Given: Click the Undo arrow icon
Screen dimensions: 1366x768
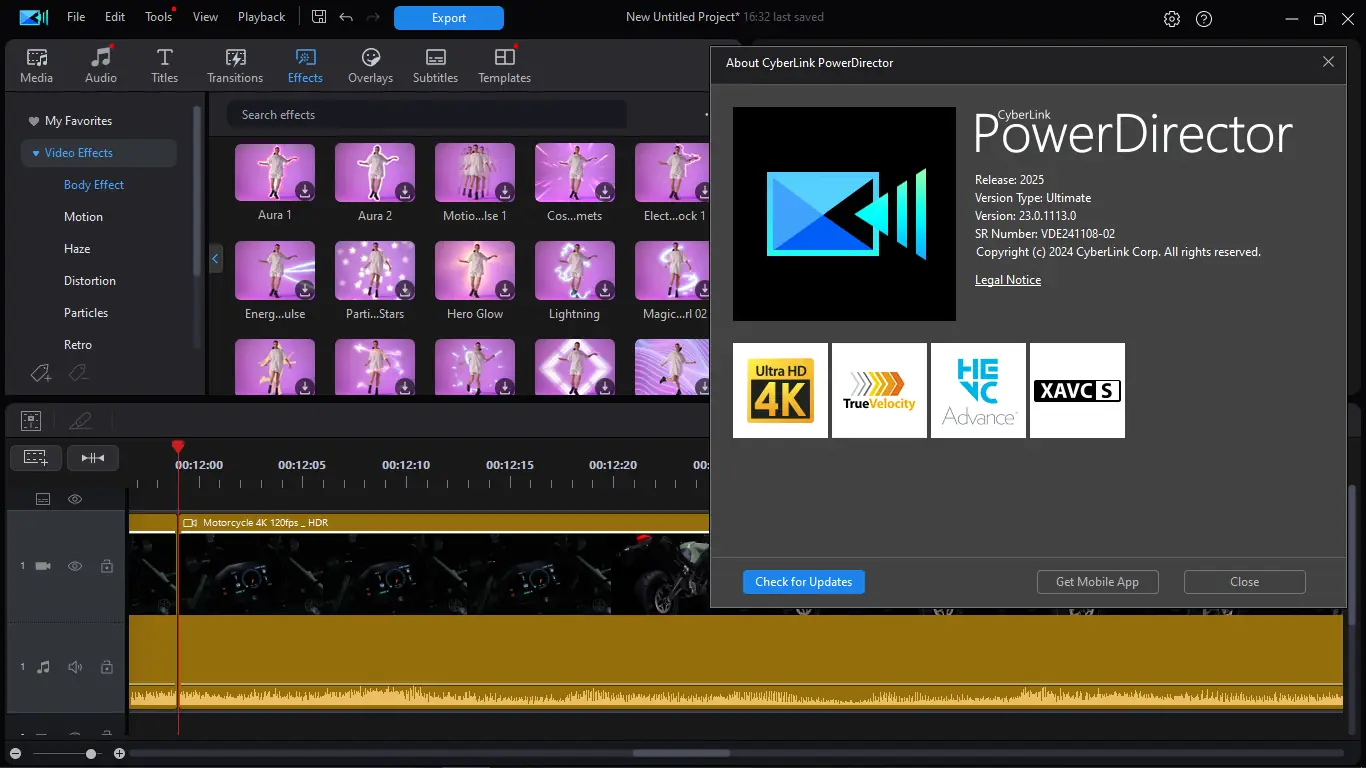Looking at the screenshot, I should point(346,17).
